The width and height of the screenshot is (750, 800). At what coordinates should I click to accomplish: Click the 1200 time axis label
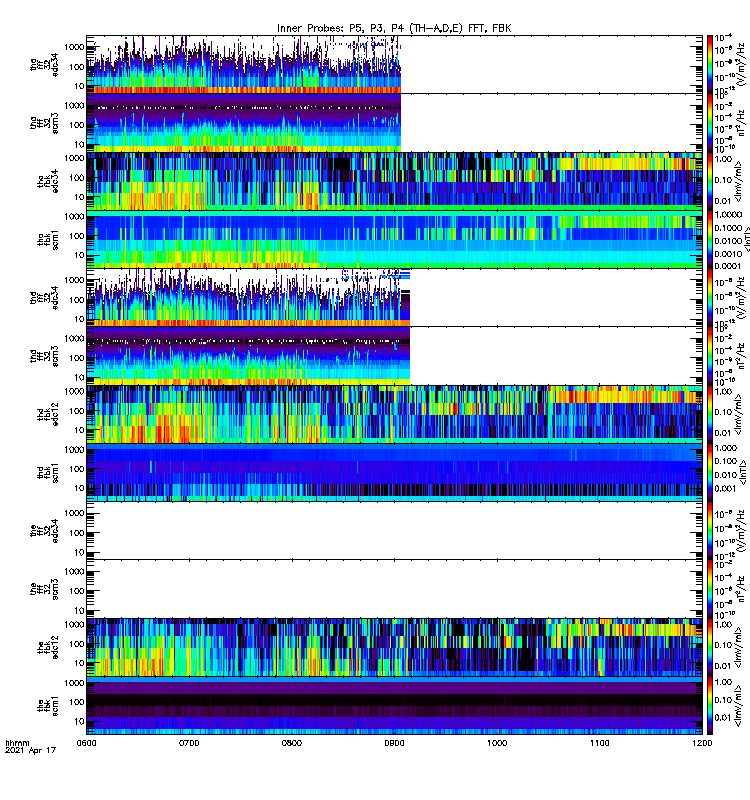703,743
